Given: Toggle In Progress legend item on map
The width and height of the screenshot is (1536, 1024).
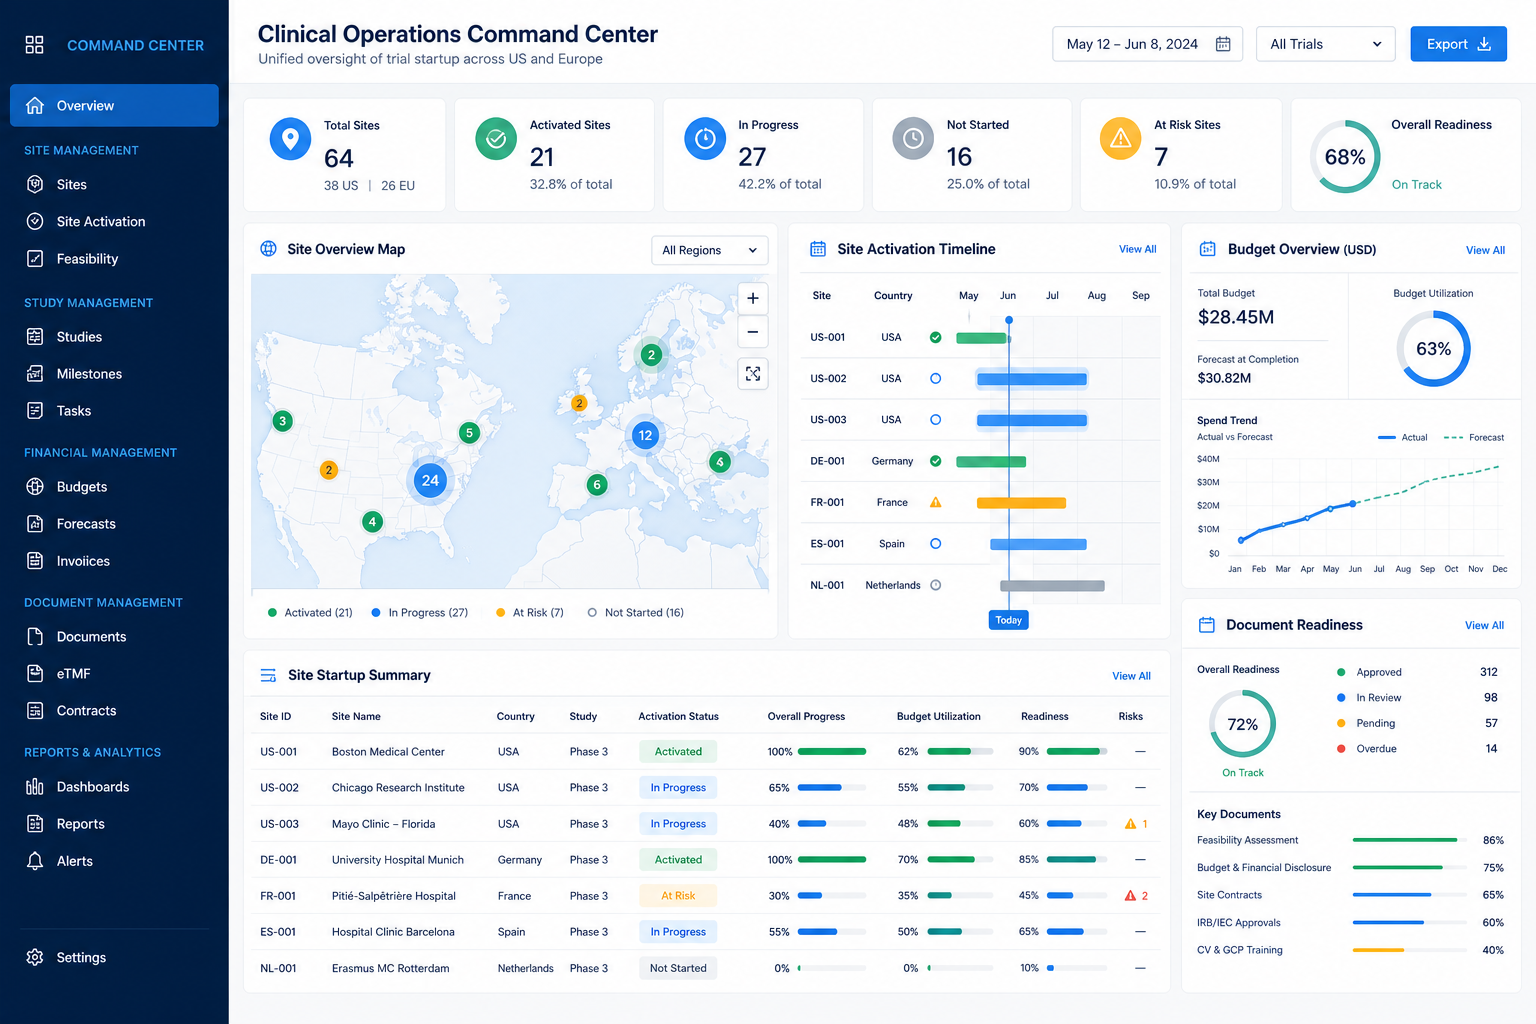Looking at the screenshot, I should [x=420, y=613].
